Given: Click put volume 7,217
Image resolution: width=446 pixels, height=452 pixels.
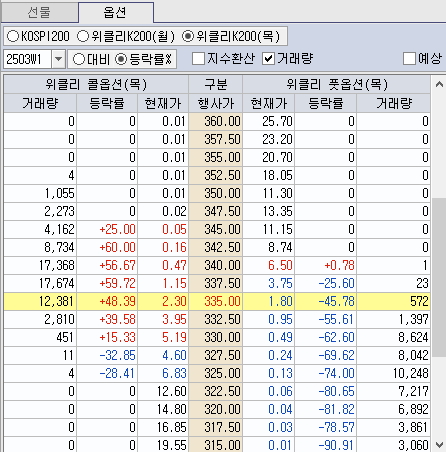Looking at the screenshot, I should [393, 391].
